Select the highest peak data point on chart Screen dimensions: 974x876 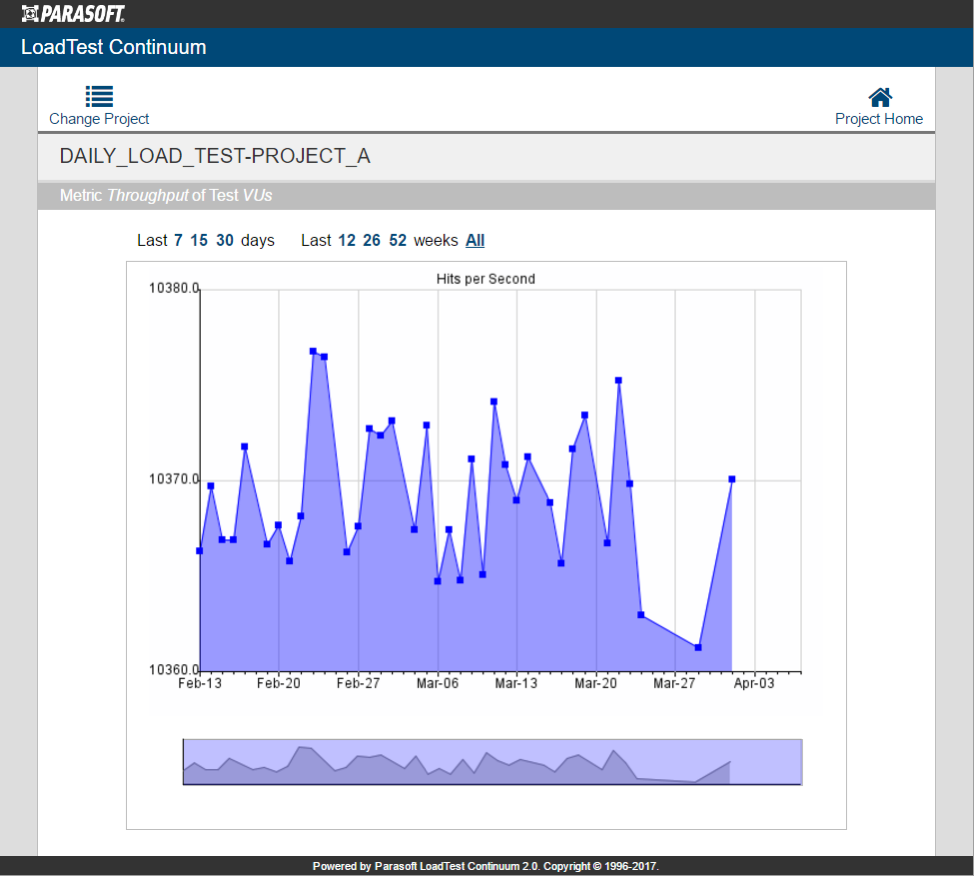(x=313, y=351)
